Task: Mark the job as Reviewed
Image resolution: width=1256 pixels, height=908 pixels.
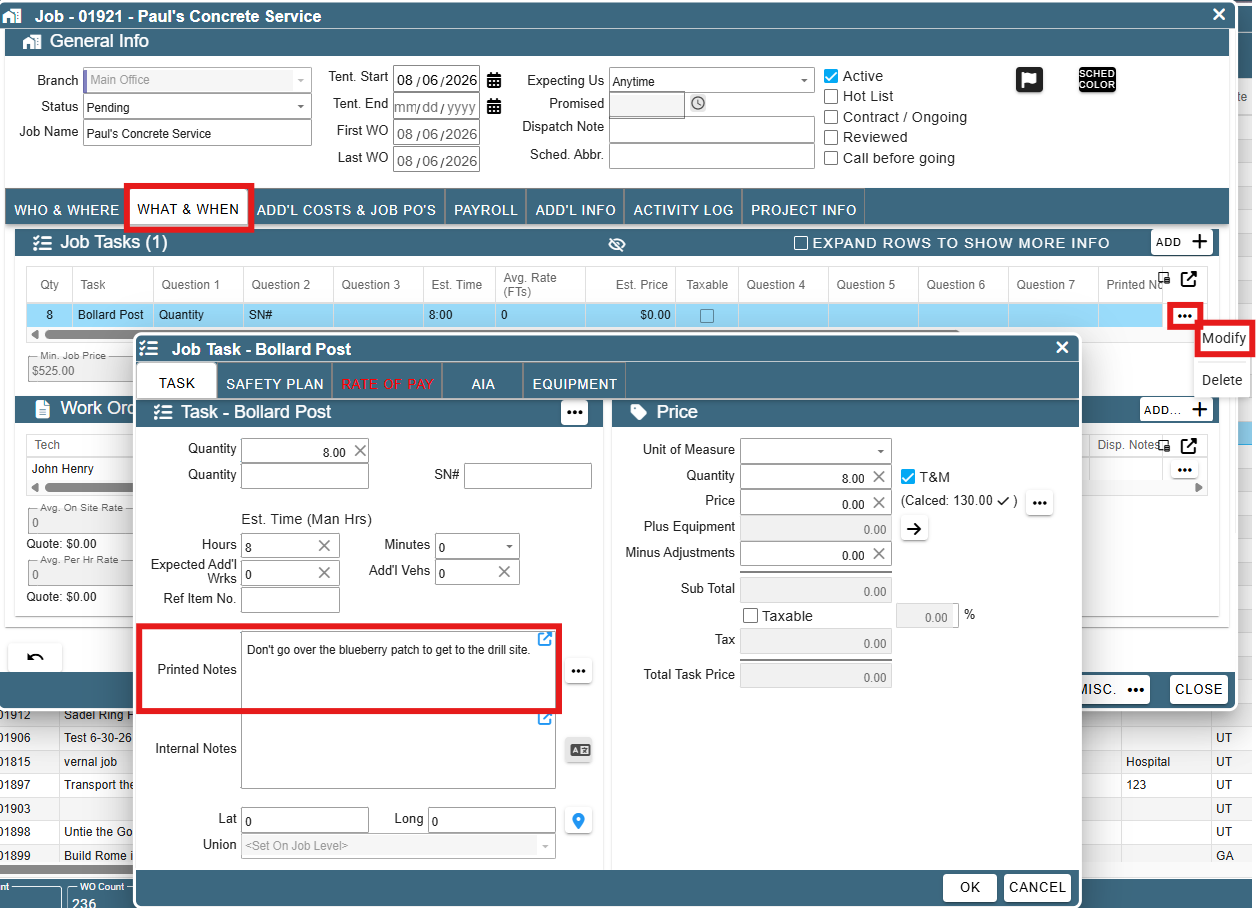Action: [x=831, y=137]
